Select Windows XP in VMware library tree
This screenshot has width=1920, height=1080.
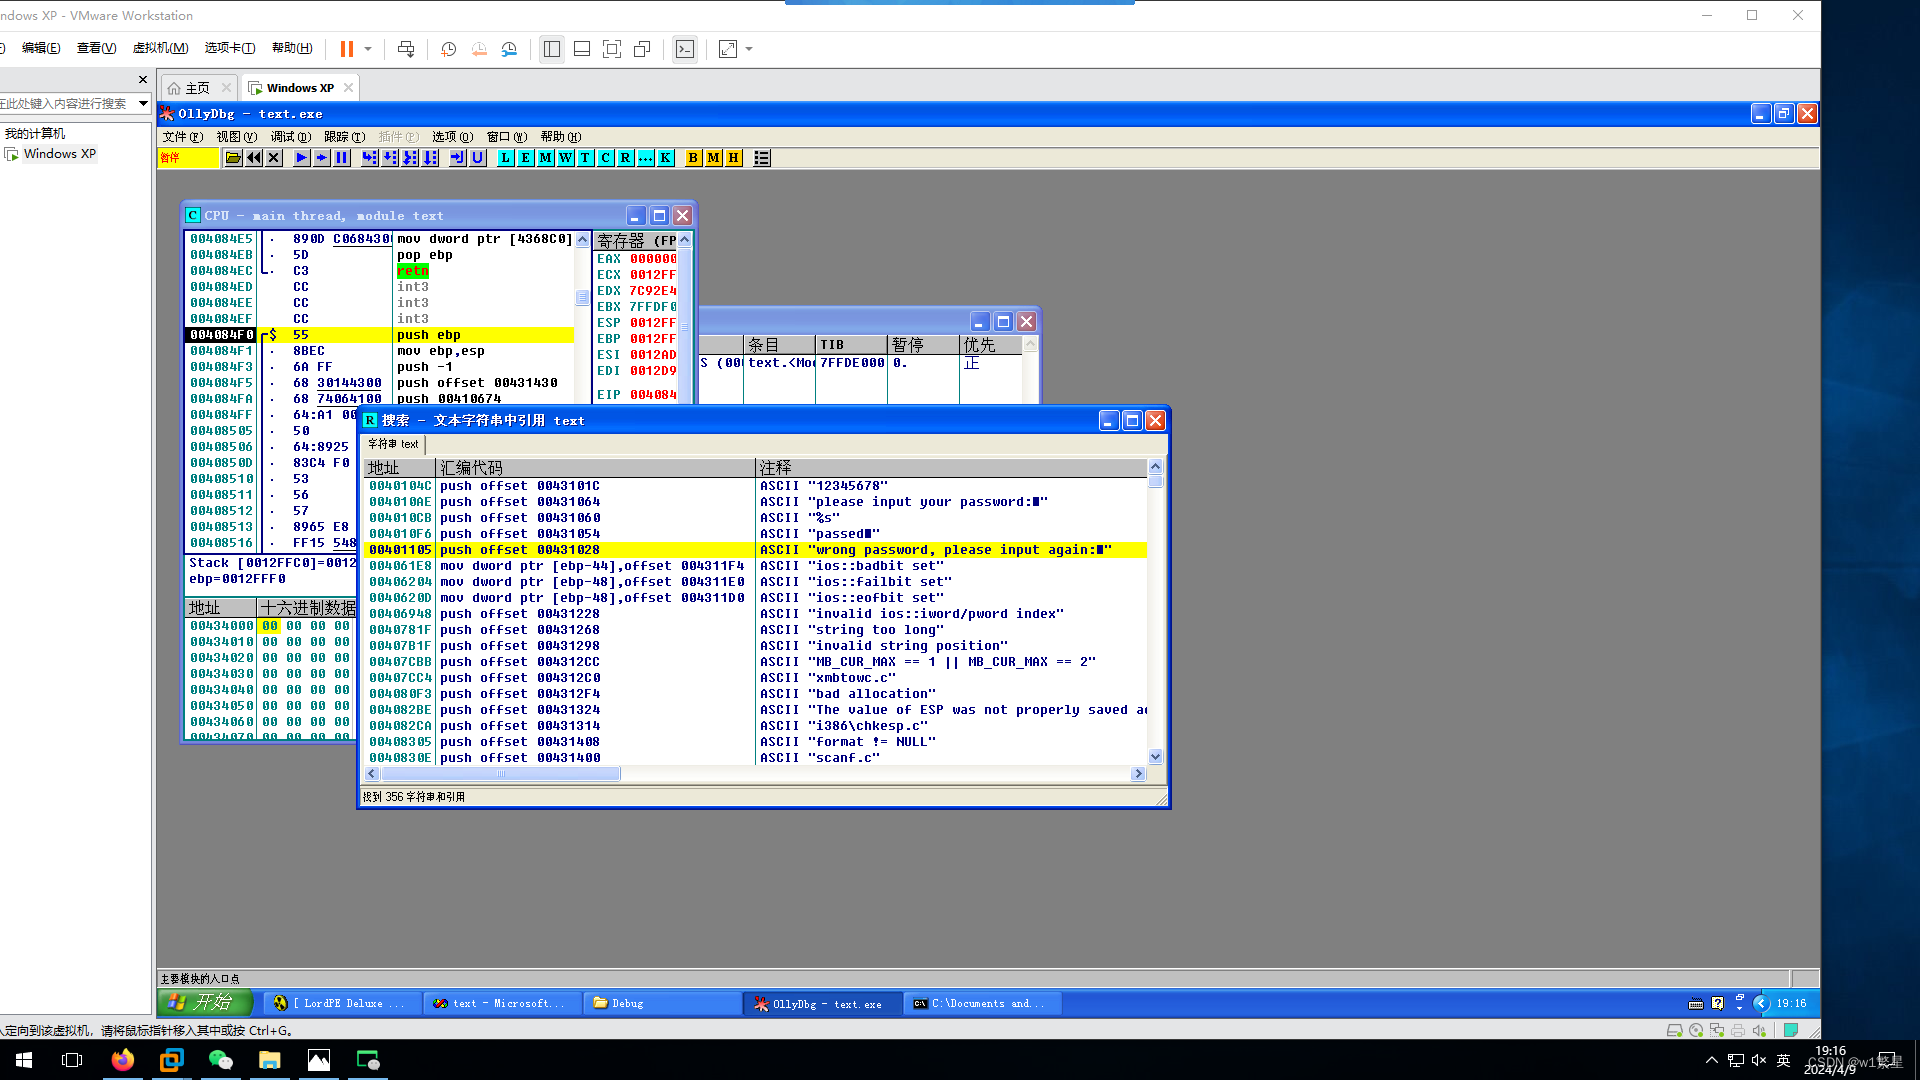click(x=60, y=154)
